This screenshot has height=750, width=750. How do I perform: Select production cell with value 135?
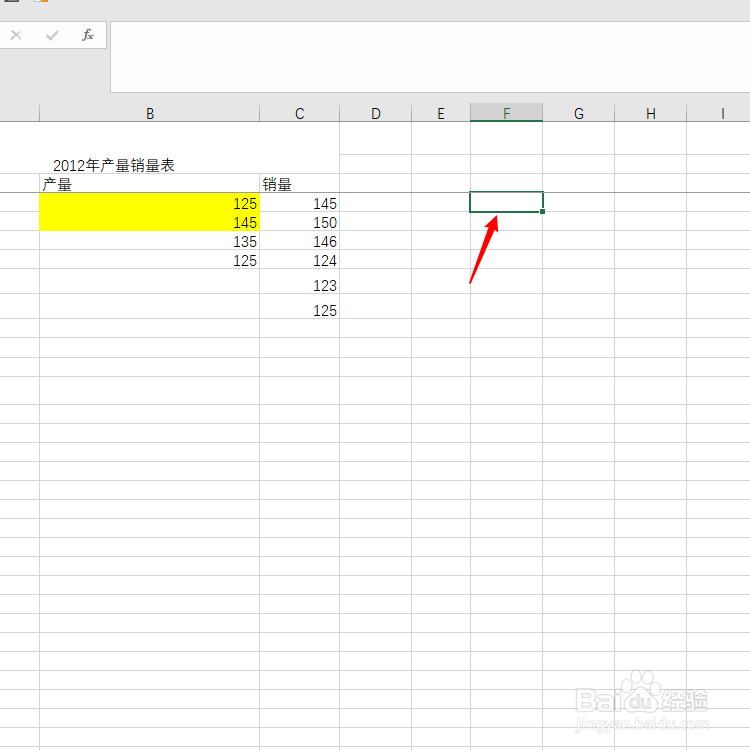click(x=149, y=241)
